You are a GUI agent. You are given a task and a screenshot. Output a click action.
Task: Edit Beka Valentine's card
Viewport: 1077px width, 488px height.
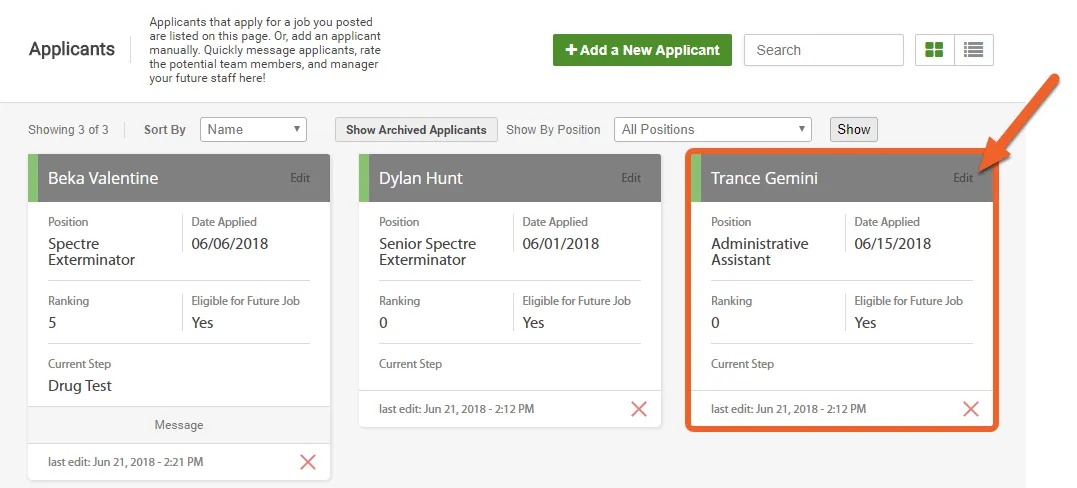click(300, 178)
